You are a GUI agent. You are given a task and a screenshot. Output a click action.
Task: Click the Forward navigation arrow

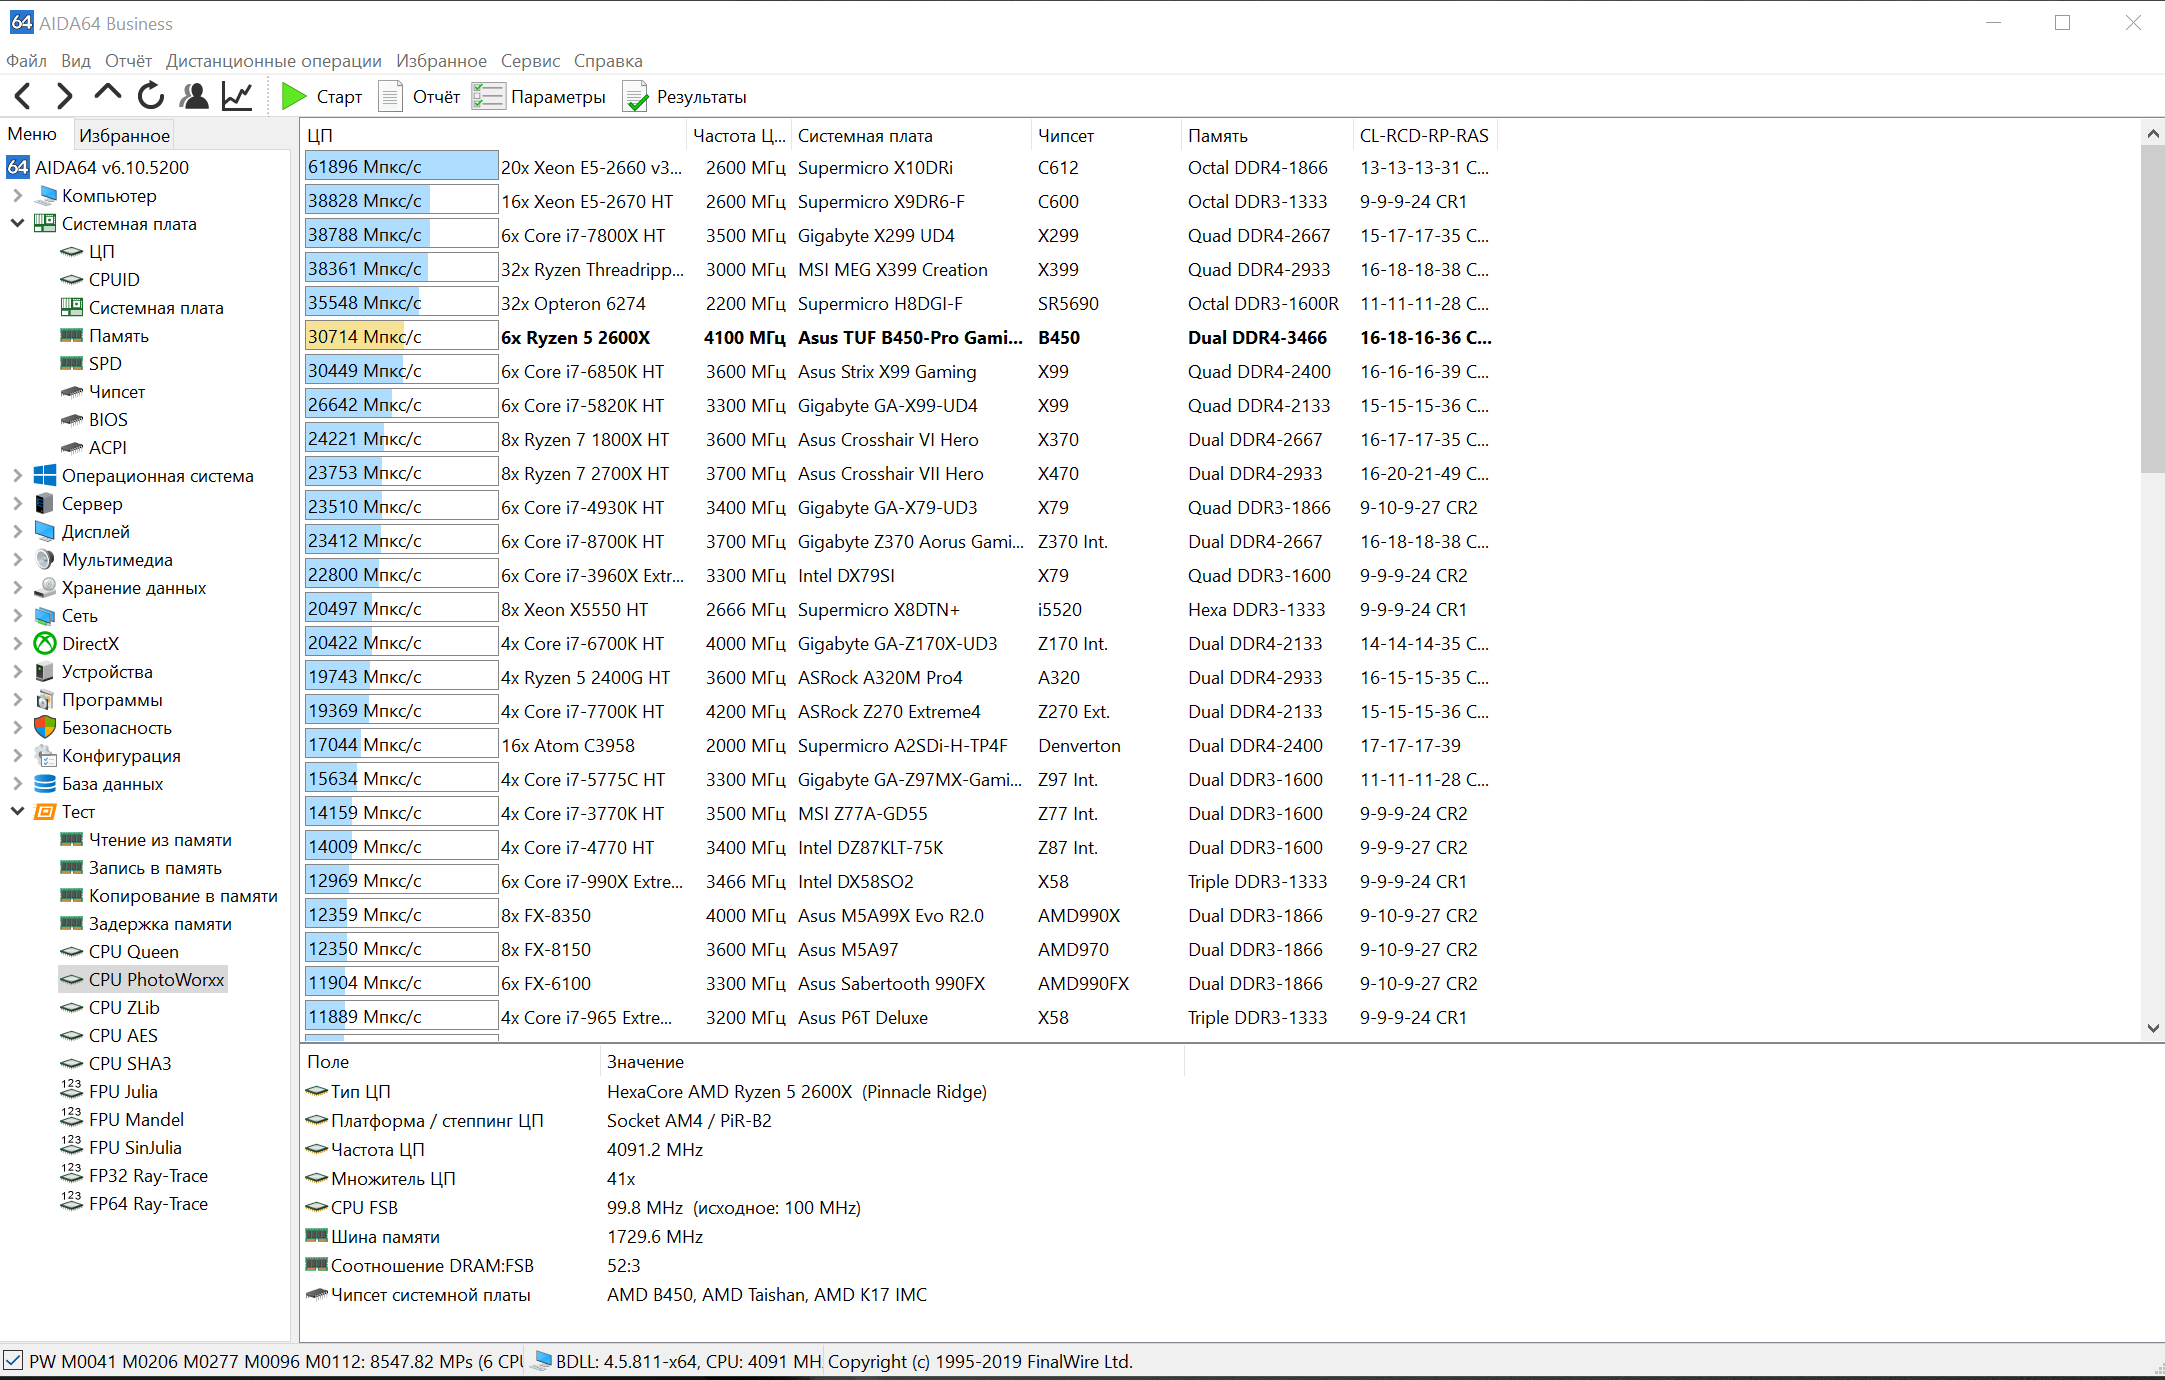coord(65,96)
